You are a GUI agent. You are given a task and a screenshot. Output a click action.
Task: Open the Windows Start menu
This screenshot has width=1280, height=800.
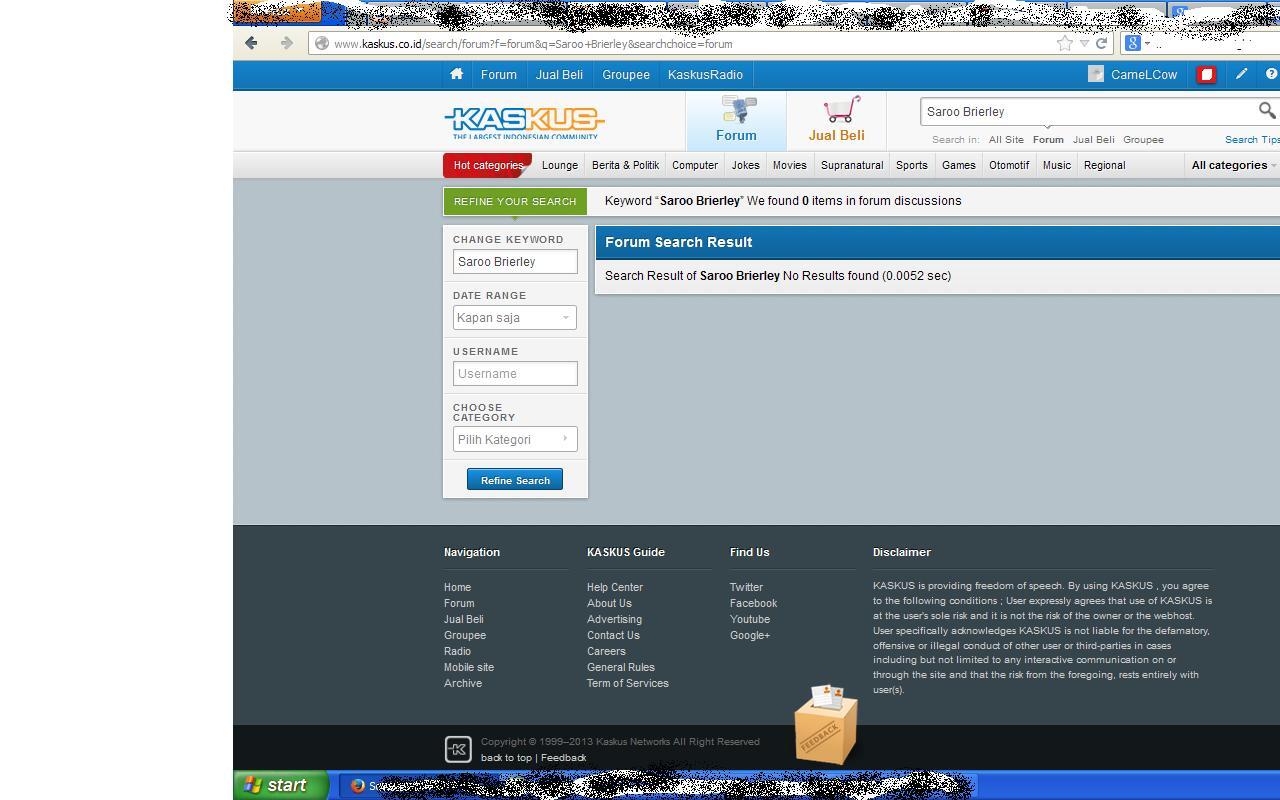tap(281, 786)
